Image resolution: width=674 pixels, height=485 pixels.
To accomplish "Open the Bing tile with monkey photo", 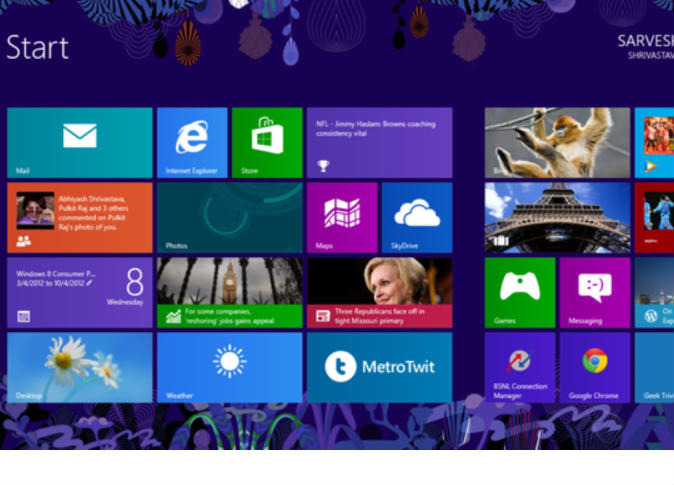I will [x=557, y=142].
